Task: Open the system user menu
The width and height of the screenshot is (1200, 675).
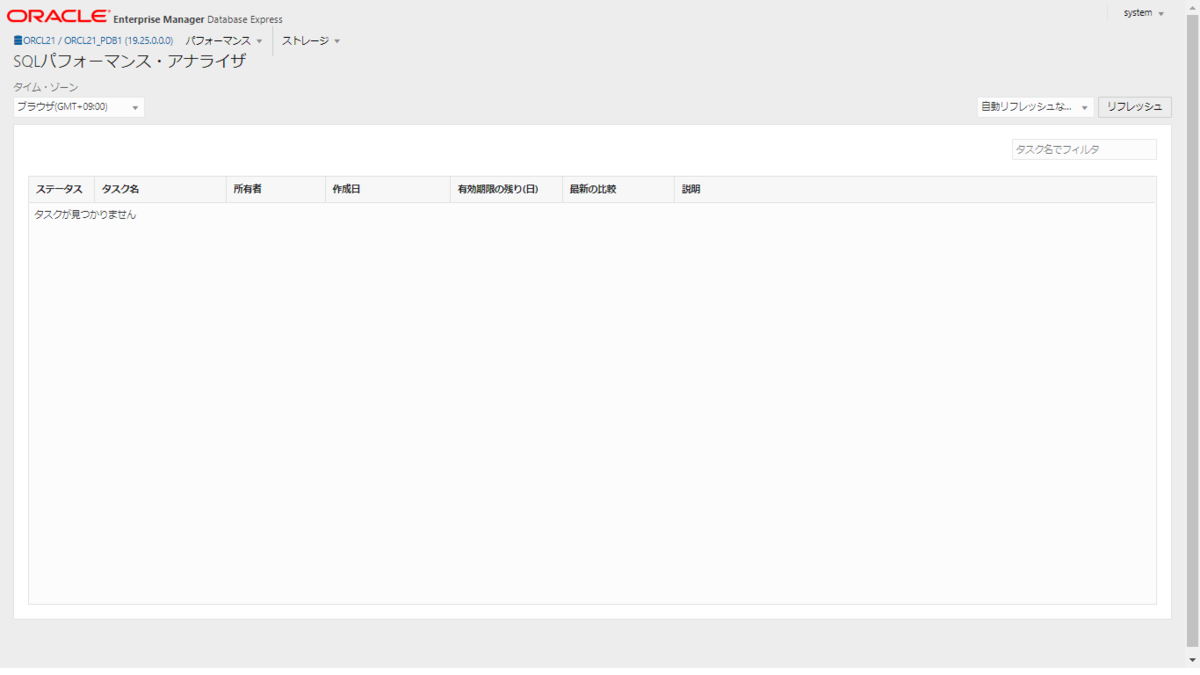Action: point(1140,12)
